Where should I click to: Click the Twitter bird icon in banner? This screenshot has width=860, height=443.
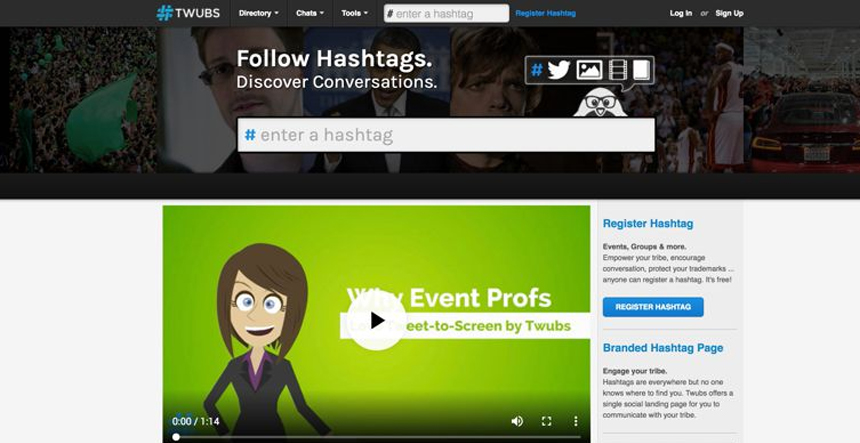pyautogui.click(x=559, y=70)
